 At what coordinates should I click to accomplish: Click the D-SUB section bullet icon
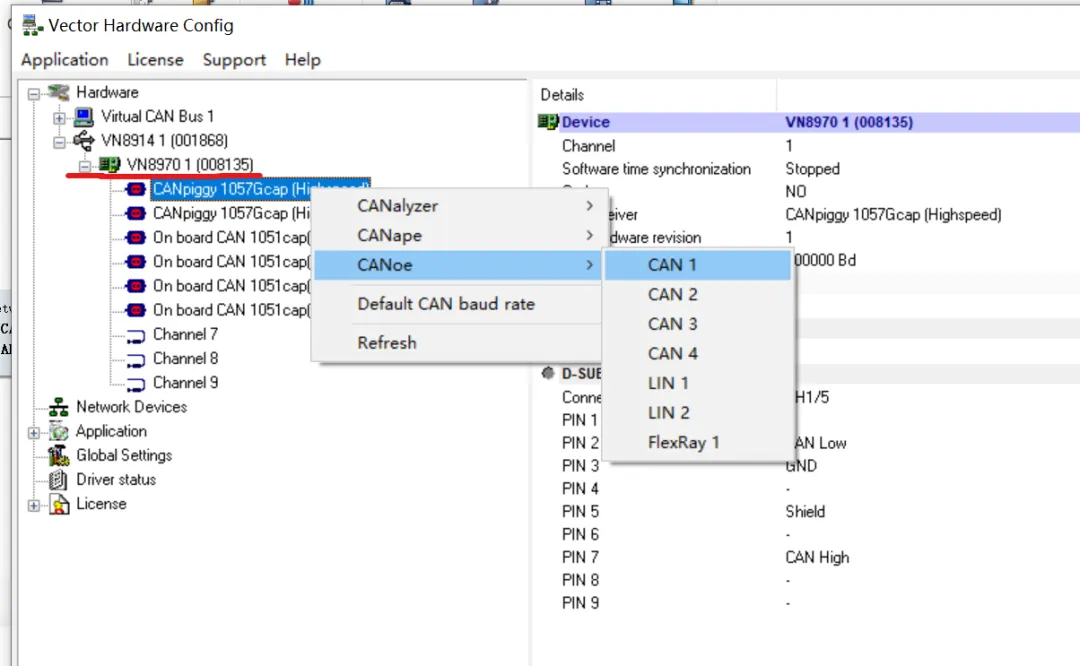click(x=548, y=373)
